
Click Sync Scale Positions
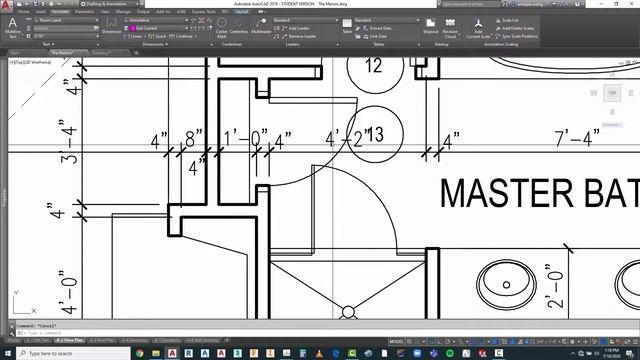coord(517,36)
